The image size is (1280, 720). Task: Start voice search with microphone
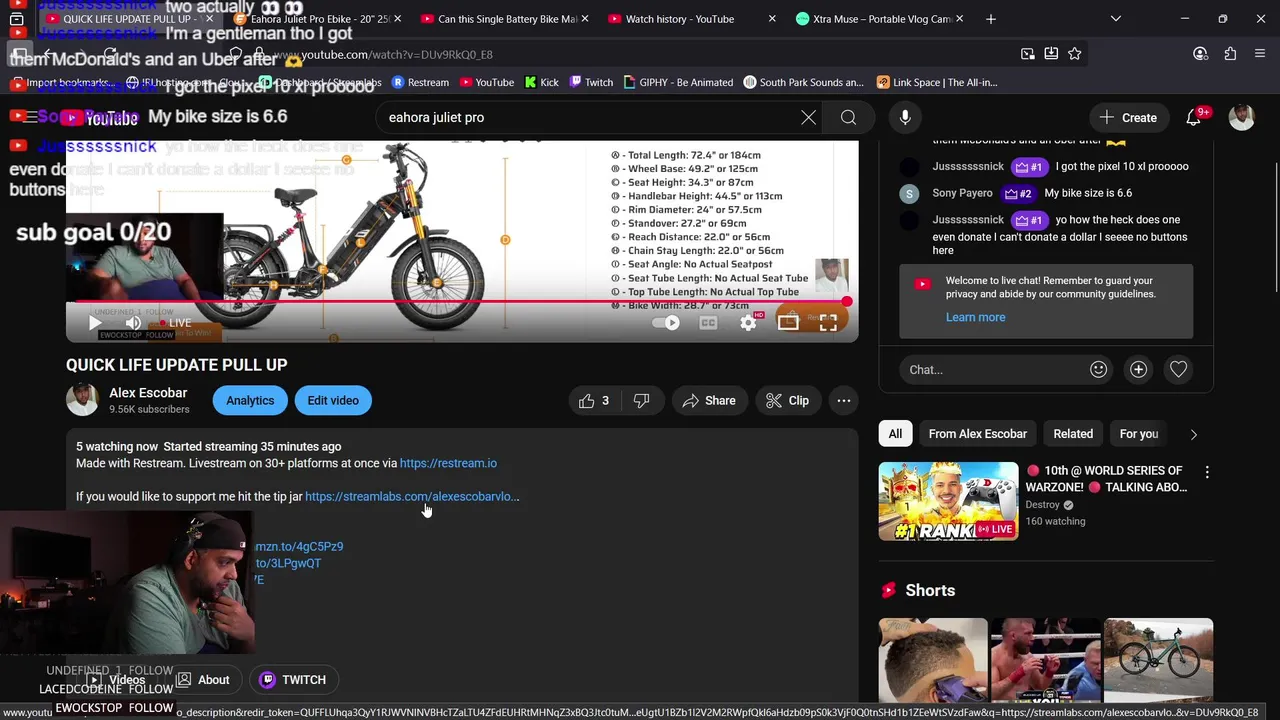(x=905, y=118)
